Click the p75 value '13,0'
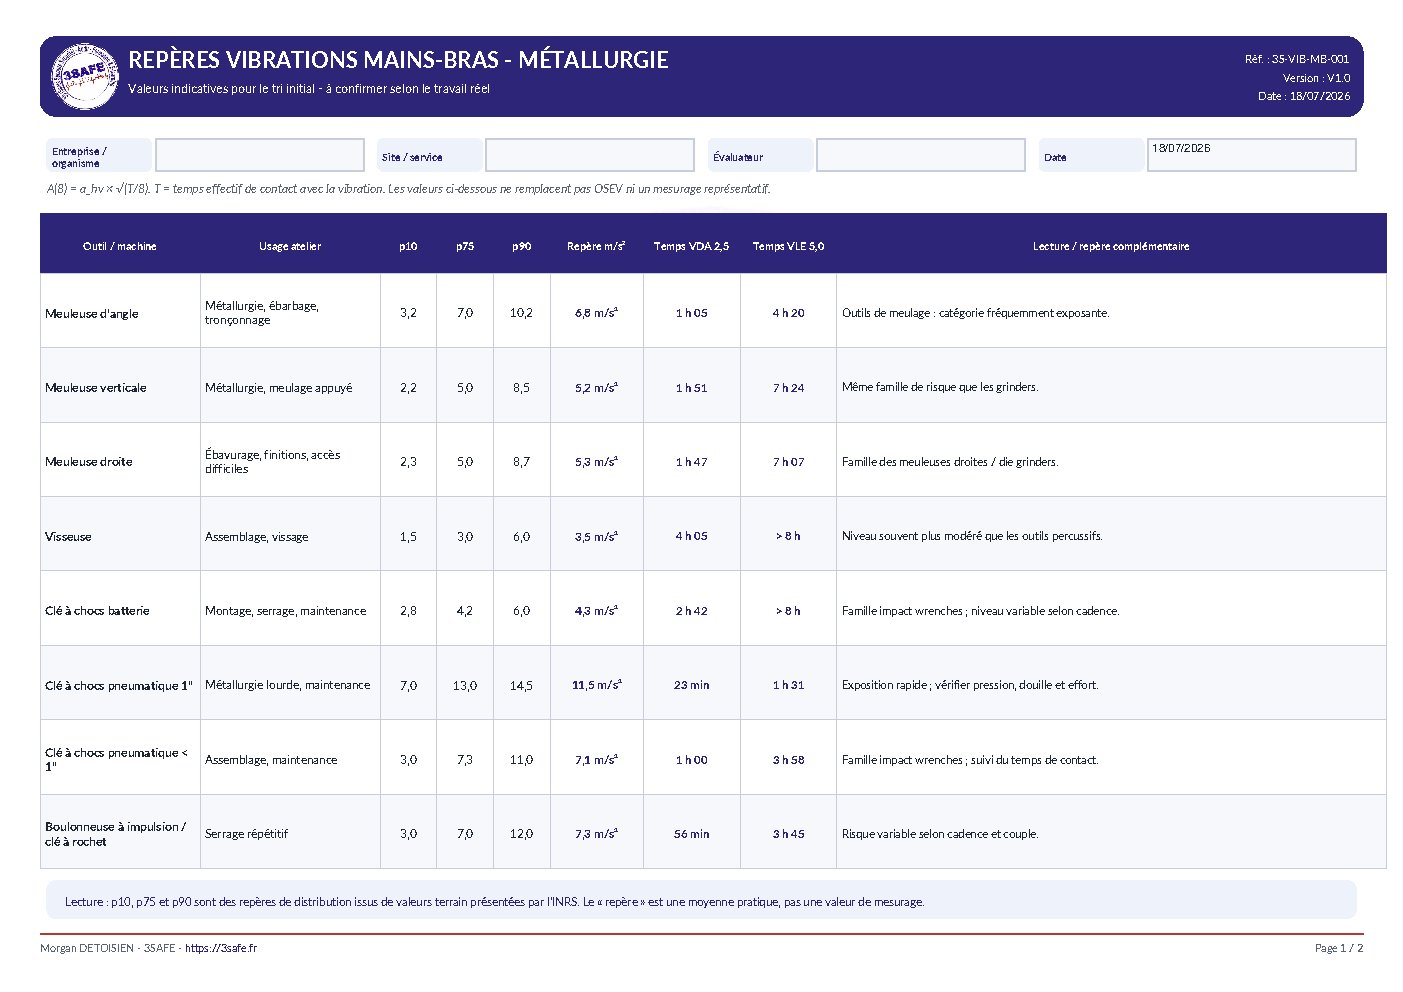 point(465,686)
